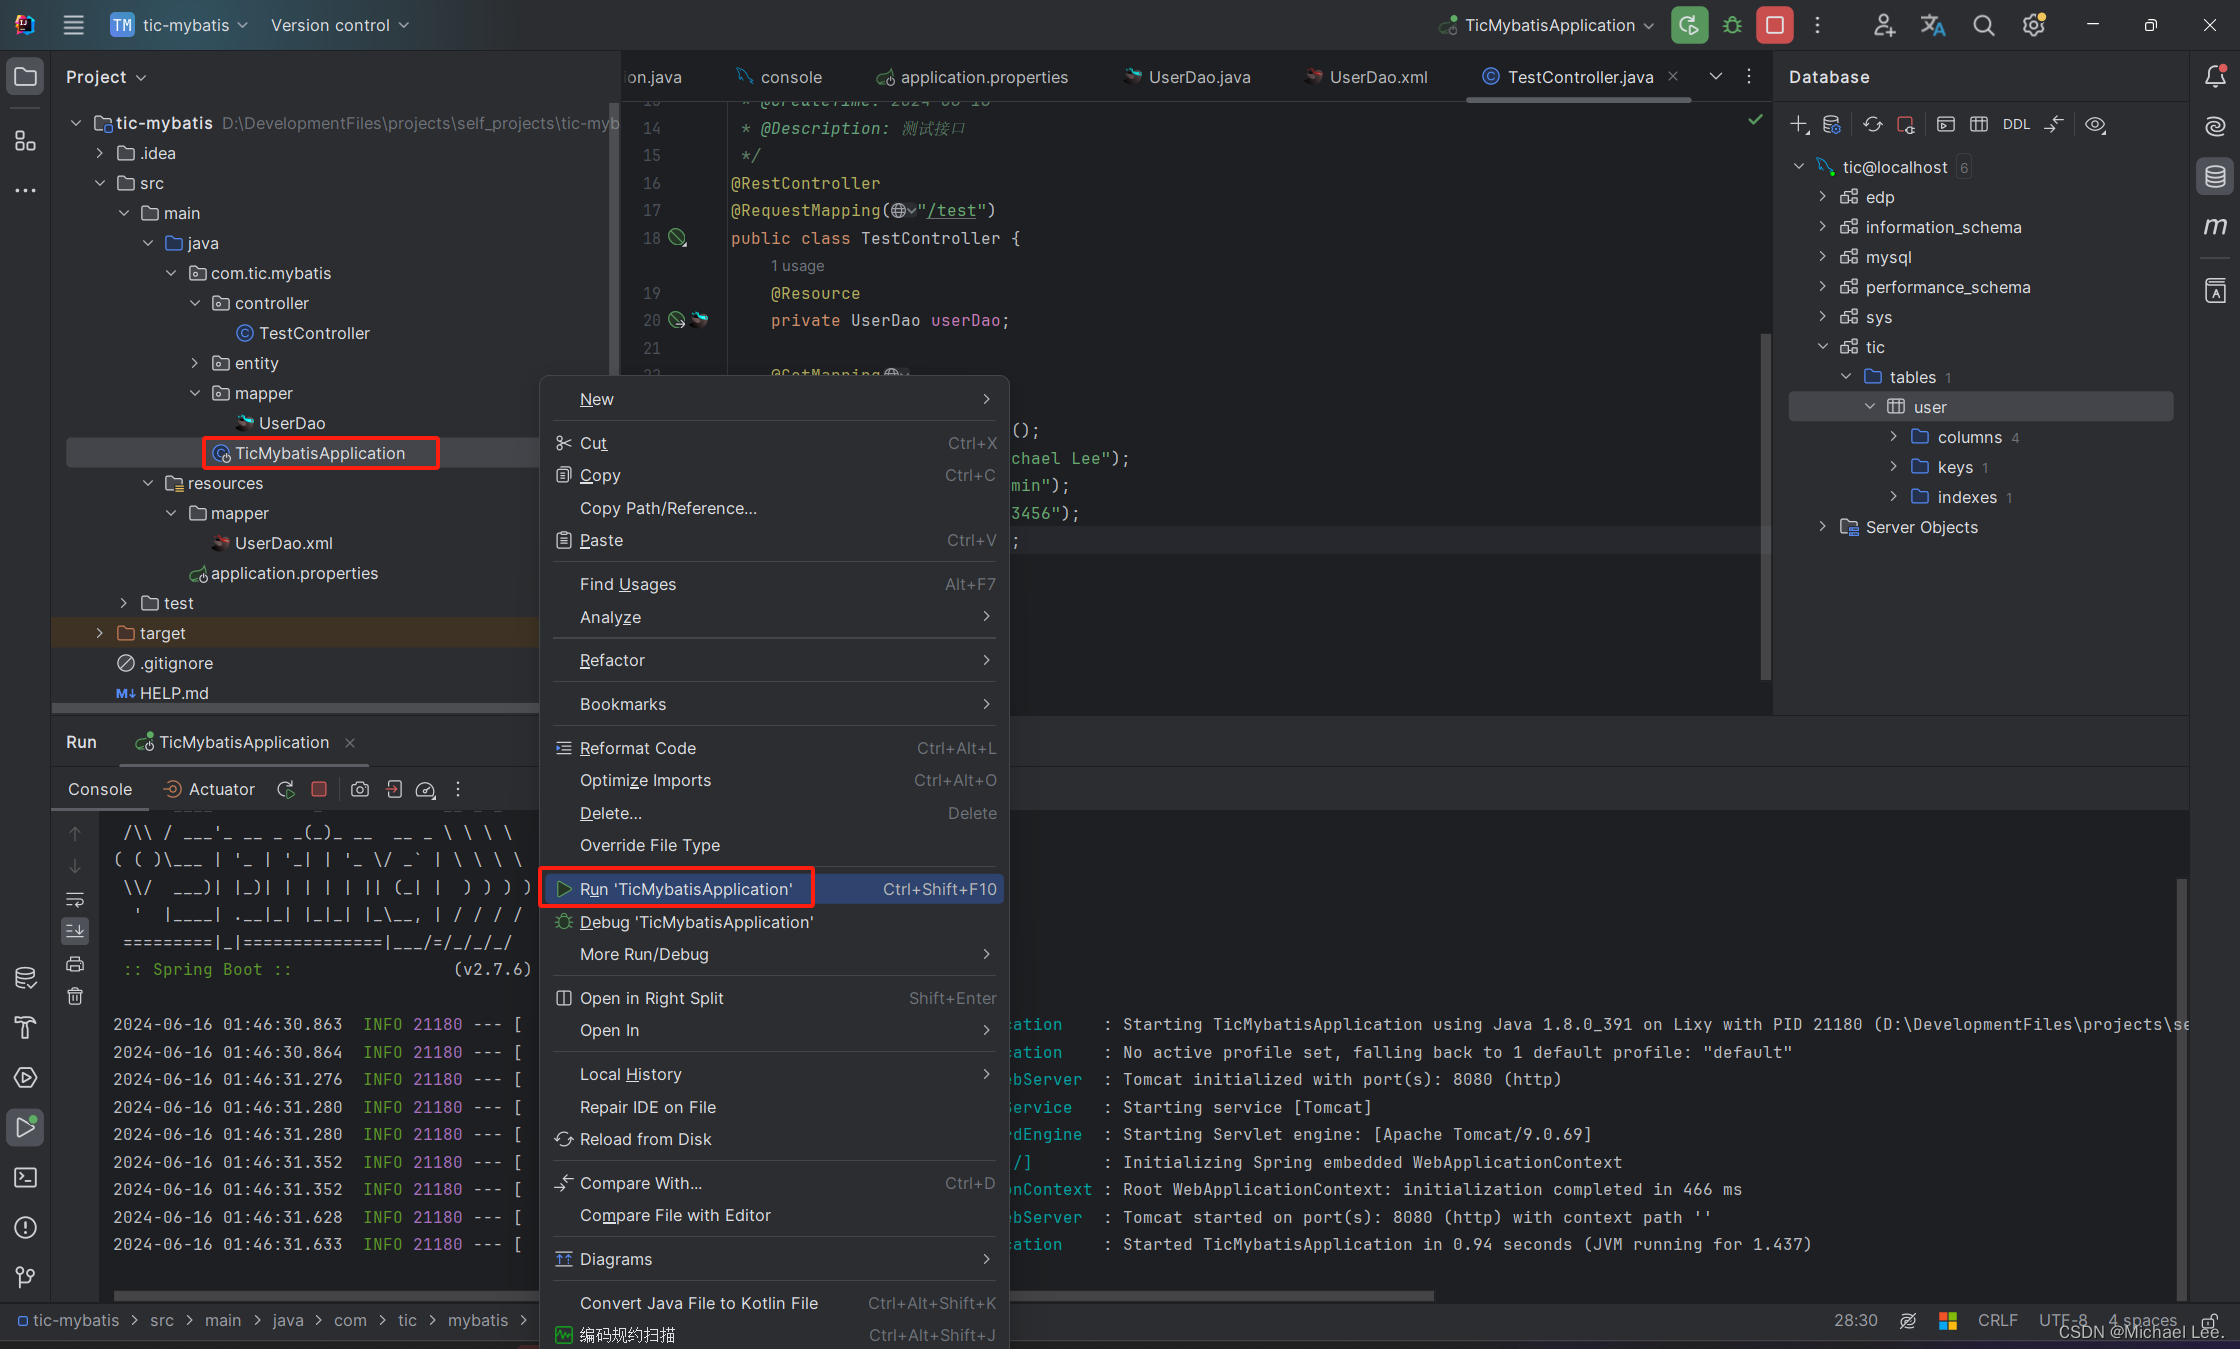Viewport: 2240px width, 1349px height.
Task: Open the Project tool window folder icon
Action: (25, 77)
